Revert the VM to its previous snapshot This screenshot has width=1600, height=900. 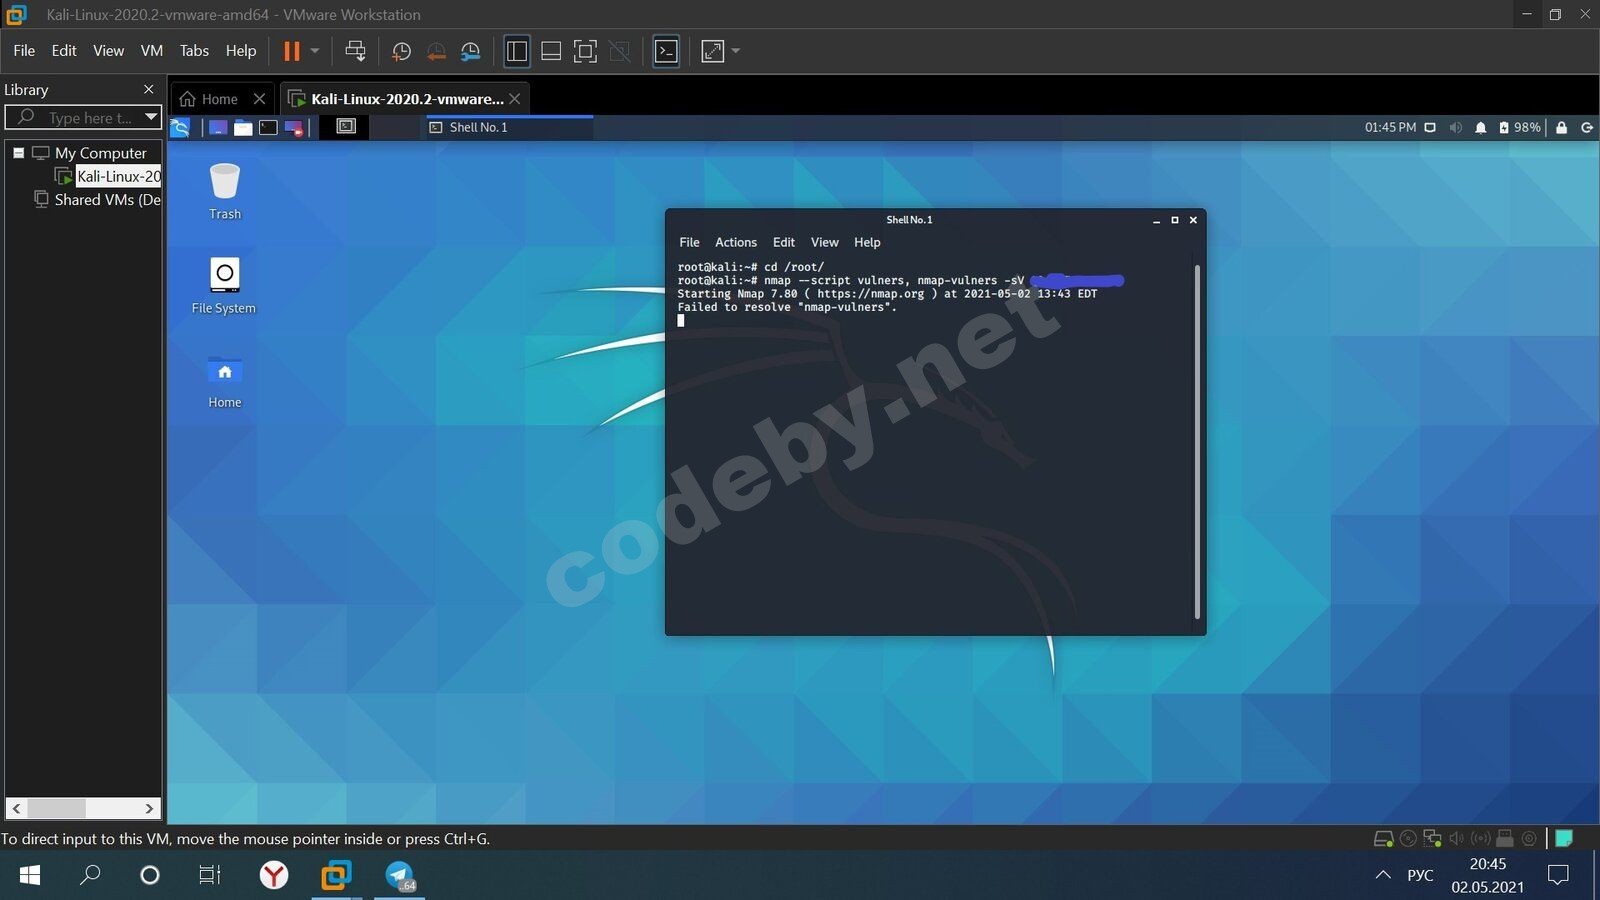tap(436, 51)
